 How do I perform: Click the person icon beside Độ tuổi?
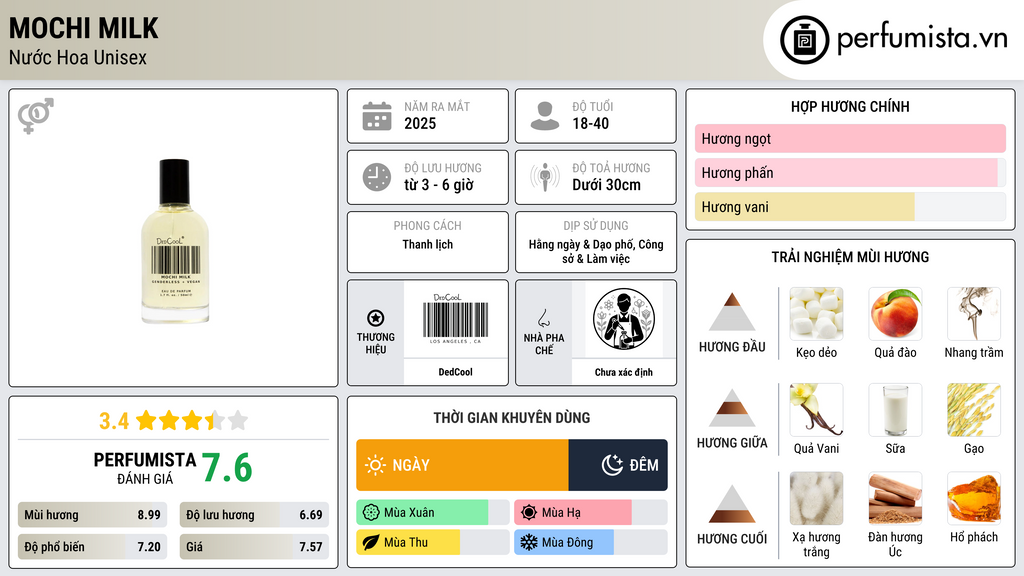545,116
